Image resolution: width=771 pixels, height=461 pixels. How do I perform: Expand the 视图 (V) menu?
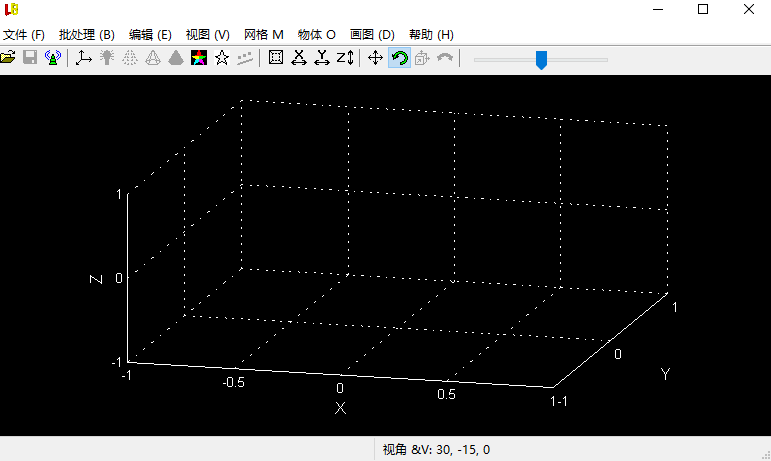[207, 34]
